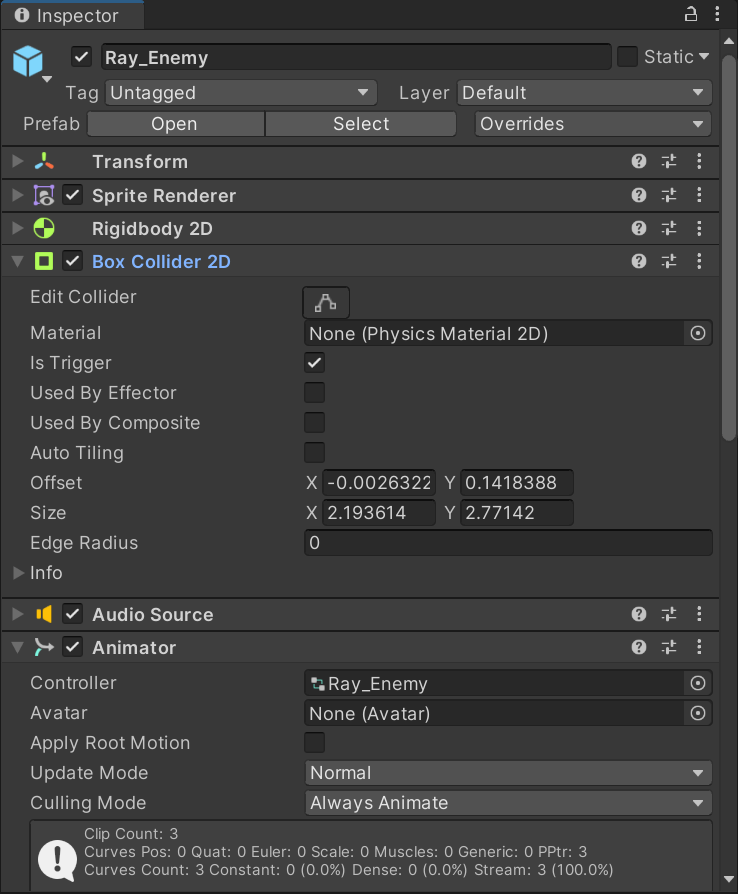Open Rigidbody 2D preset selector
Image resolution: width=738 pixels, height=894 pixels.
point(669,228)
